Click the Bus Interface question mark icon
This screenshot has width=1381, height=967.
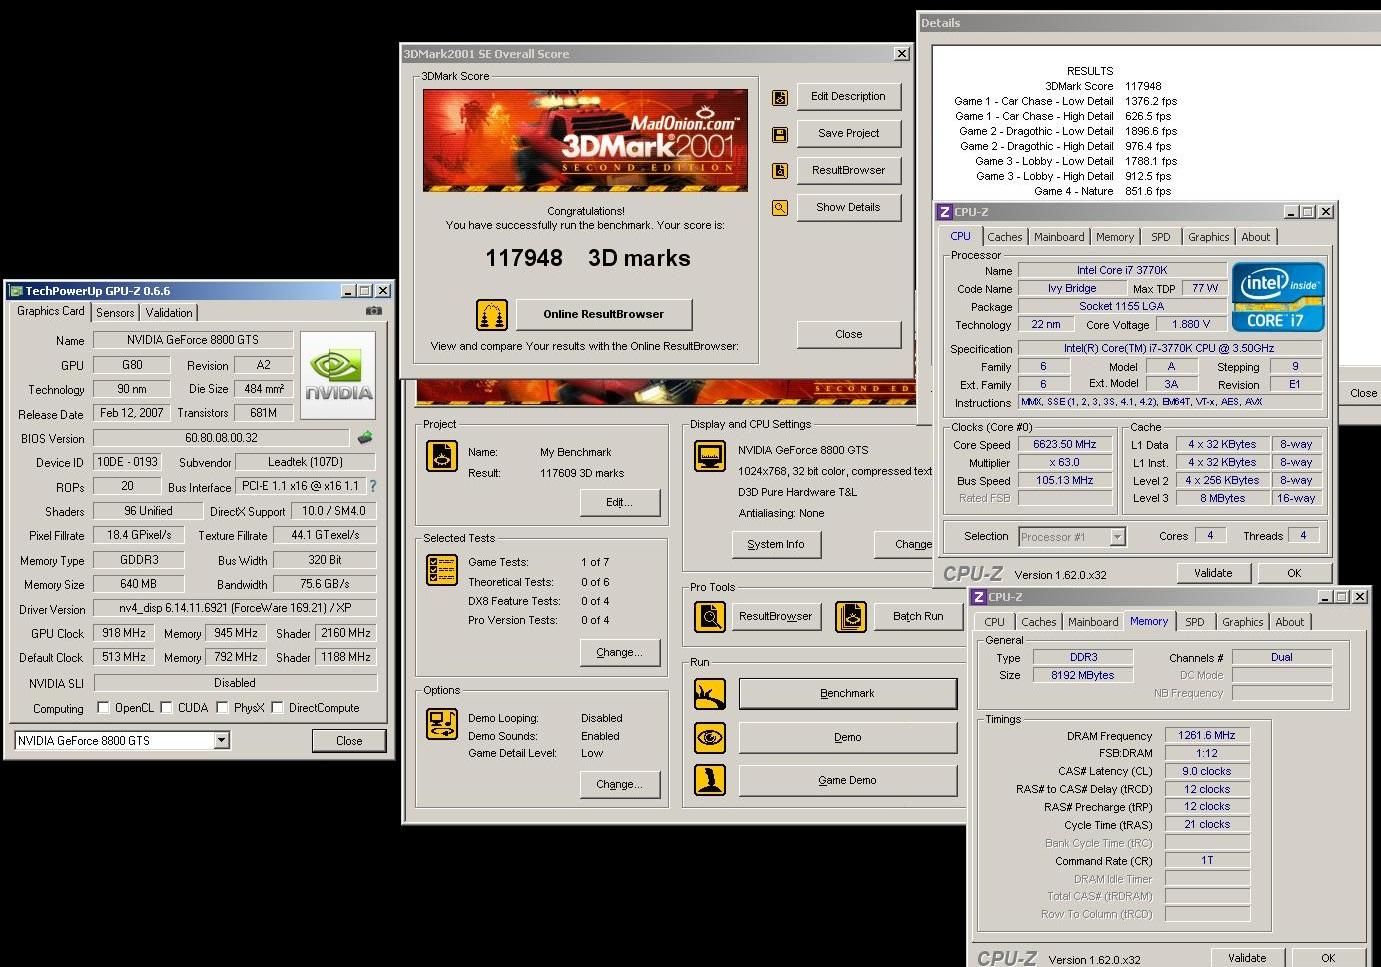point(373,486)
